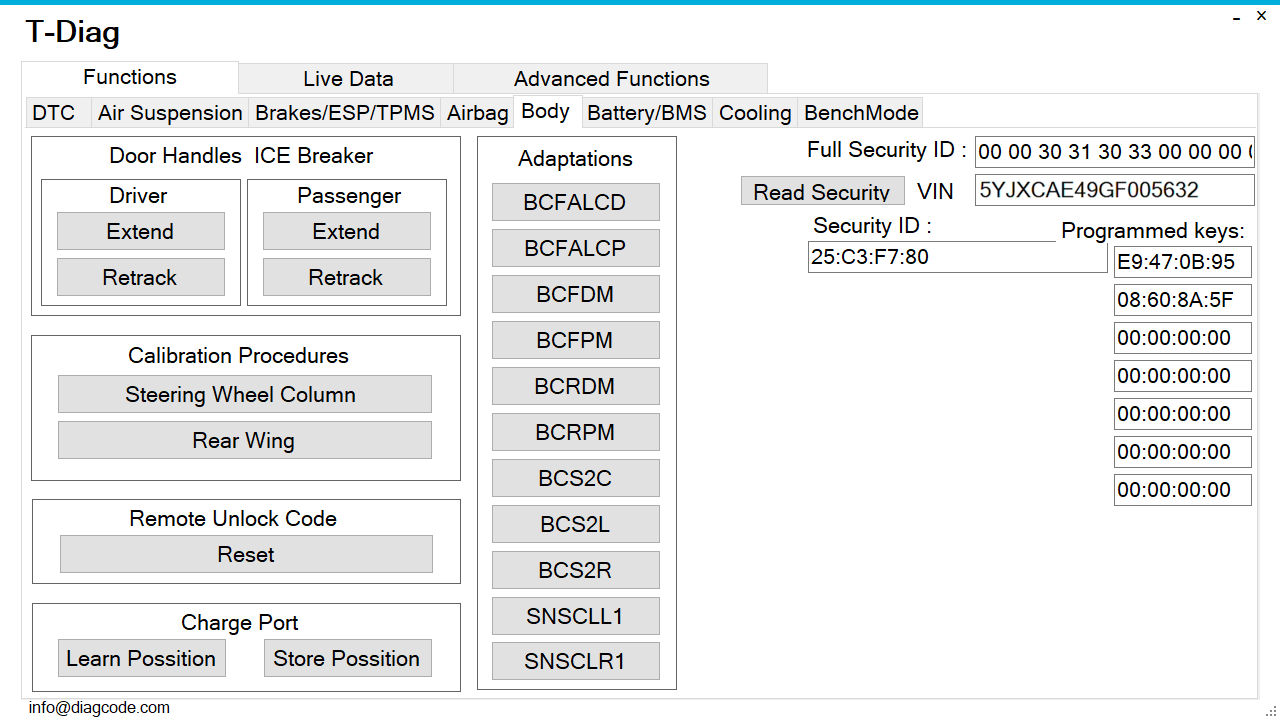Viewport: 1280px width, 720px height.
Task: Start Steering Wheel Column calibration
Action: (x=245, y=394)
